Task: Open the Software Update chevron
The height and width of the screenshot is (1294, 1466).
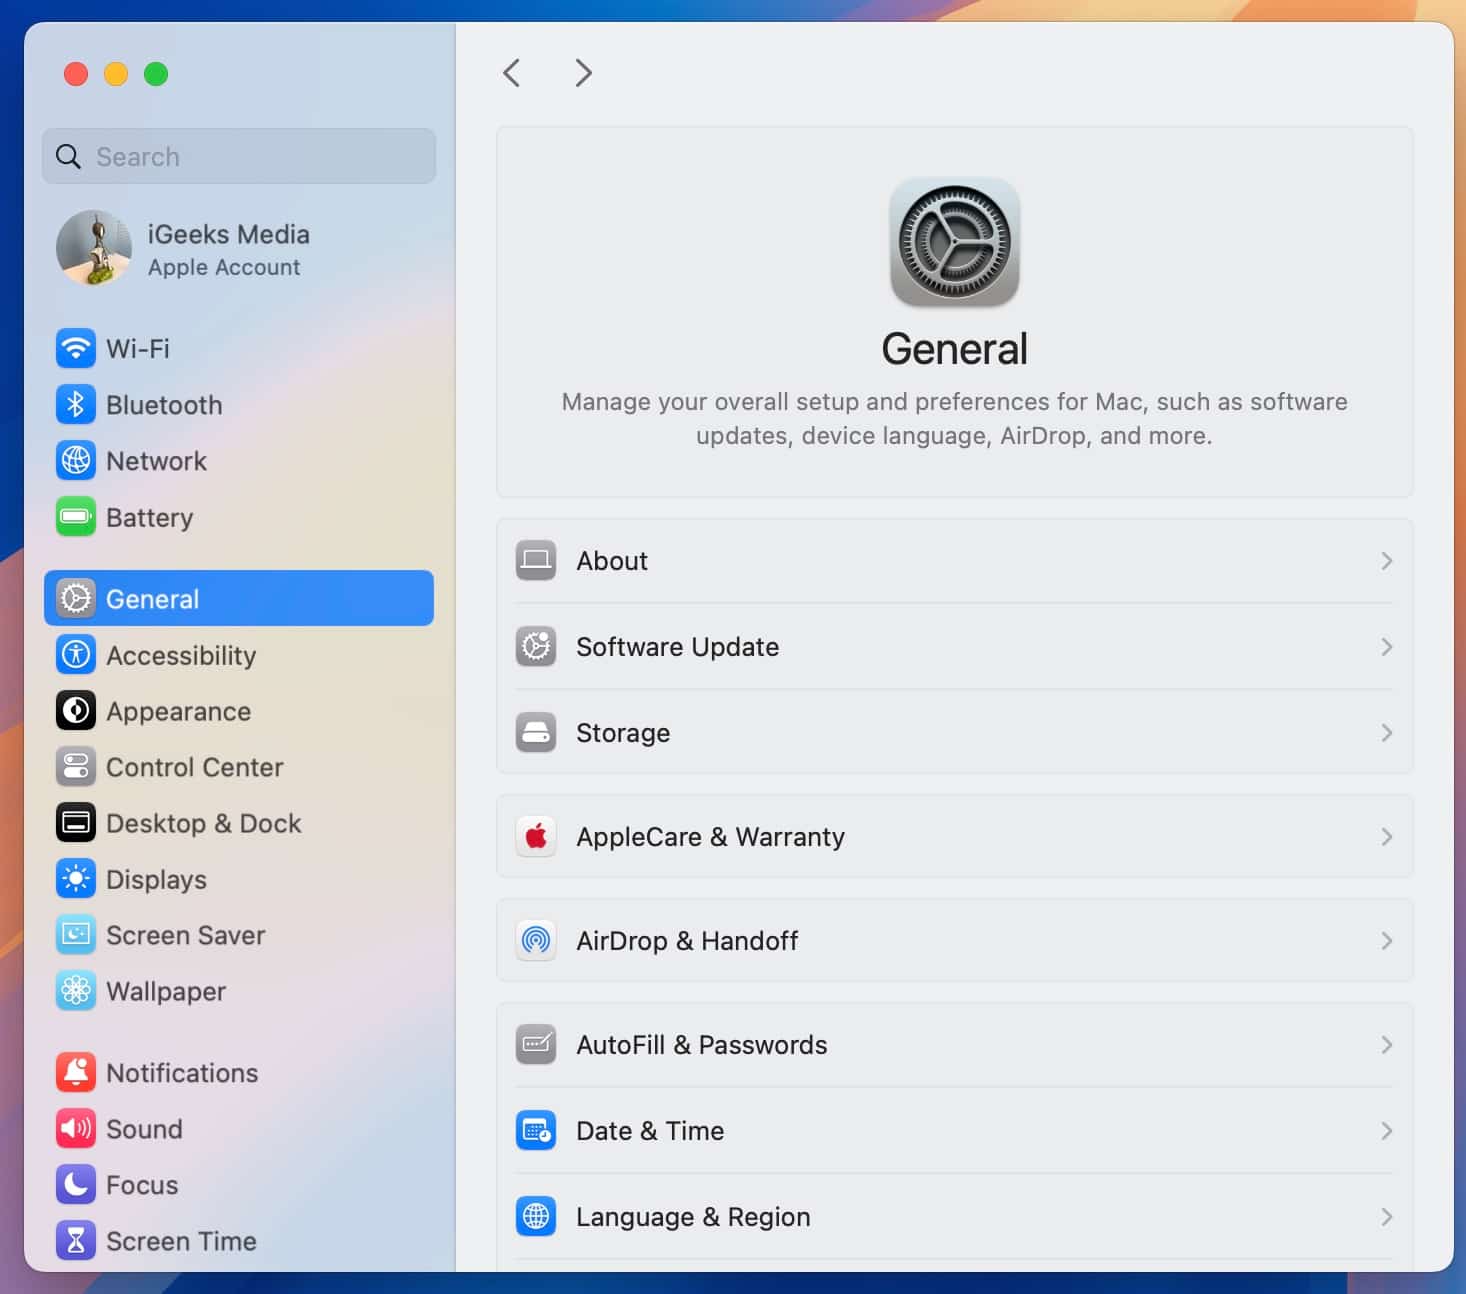Action: [x=1386, y=647]
